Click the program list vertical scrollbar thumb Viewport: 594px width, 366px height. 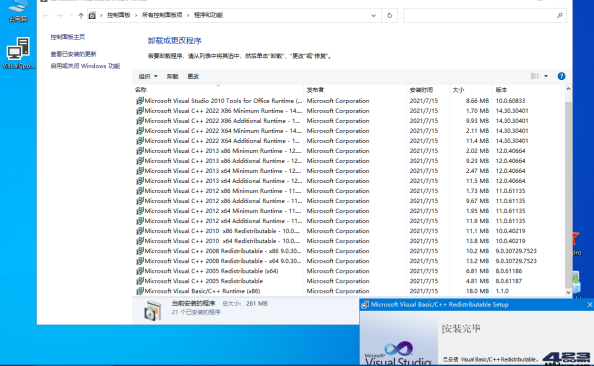point(568,194)
